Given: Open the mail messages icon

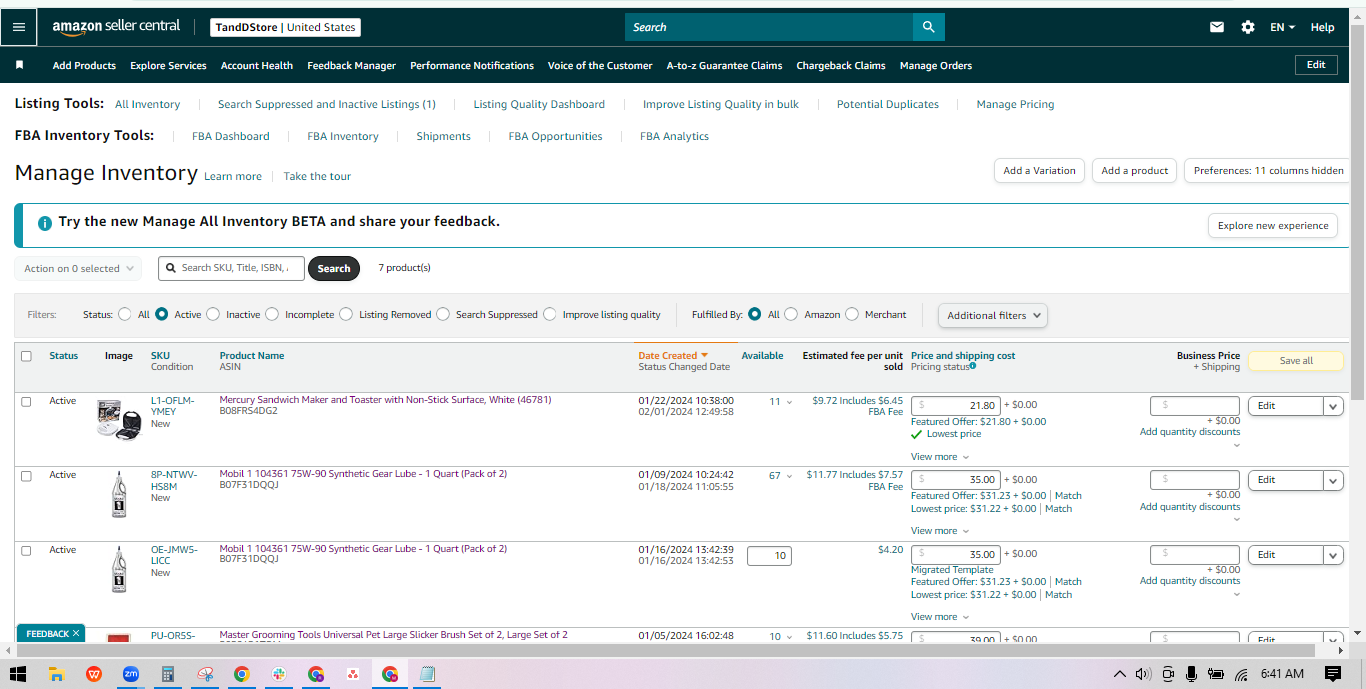Looking at the screenshot, I should pyautogui.click(x=1217, y=27).
